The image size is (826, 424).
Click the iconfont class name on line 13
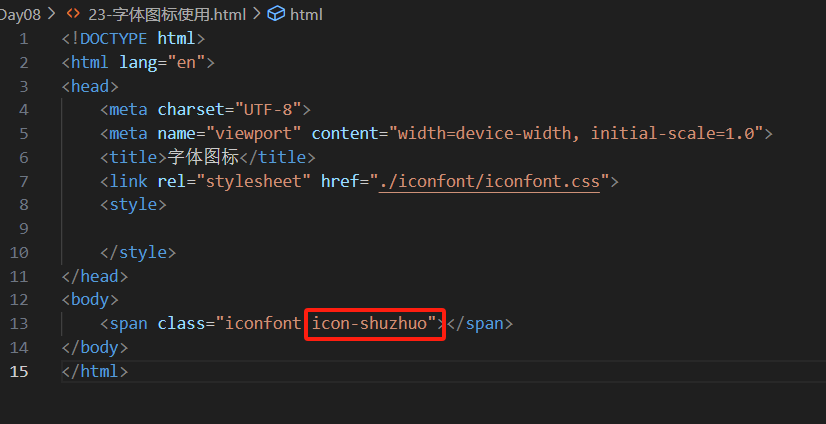pyautogui.click(x=263, y=323)
